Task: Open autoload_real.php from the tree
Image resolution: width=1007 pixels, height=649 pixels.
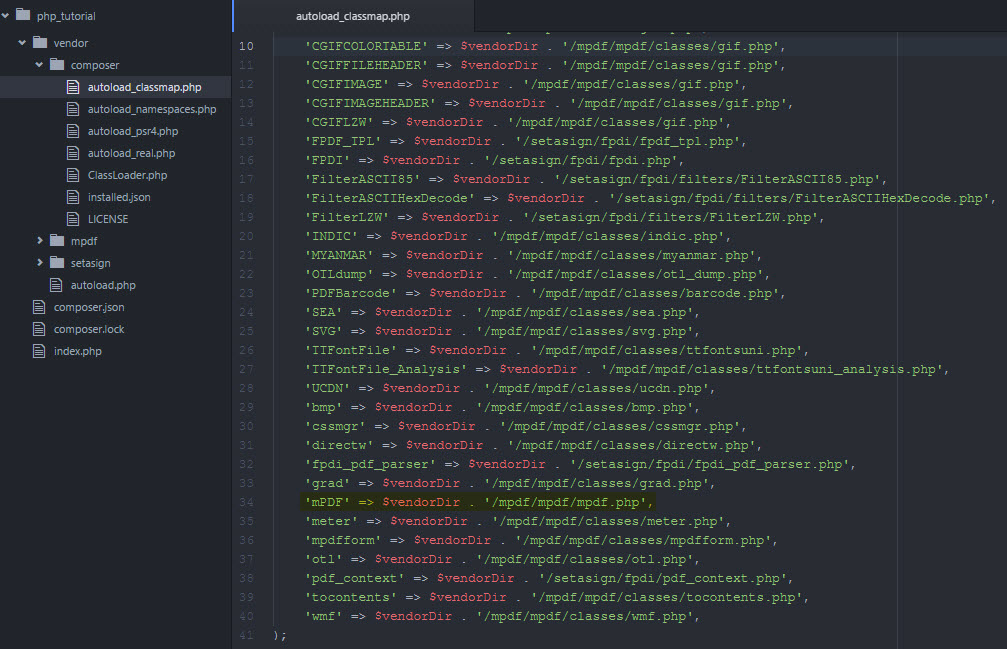Action: (131, 153)
